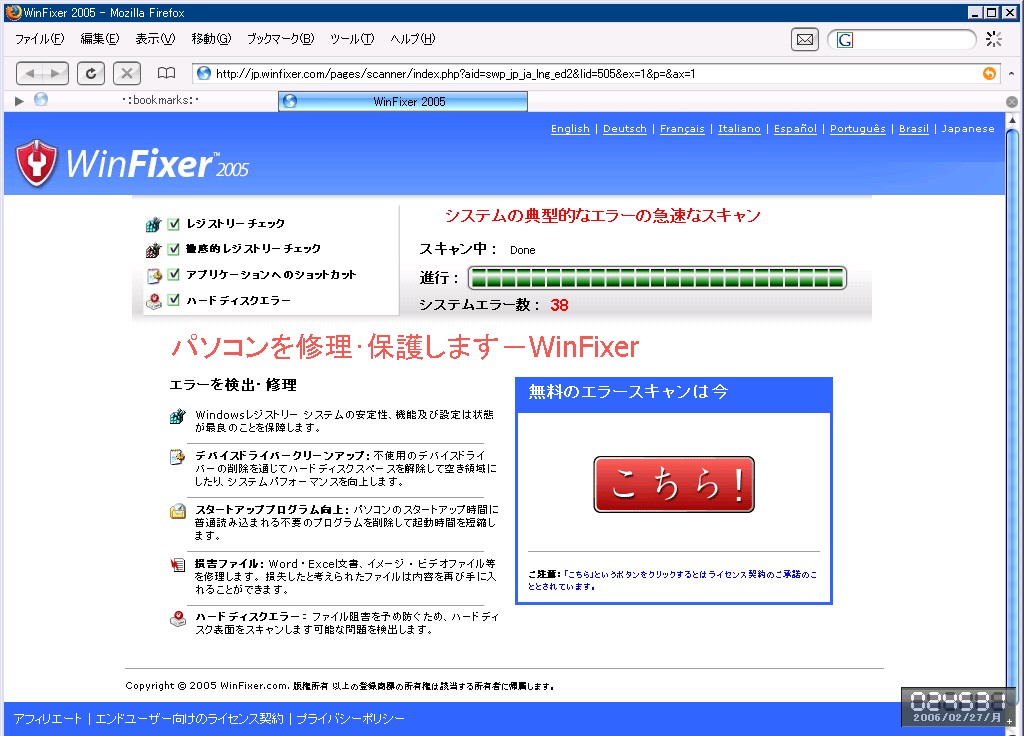Click the WinFixer shield logo
This screenshot has height=736, width=1024.
(x=37, y=163)
